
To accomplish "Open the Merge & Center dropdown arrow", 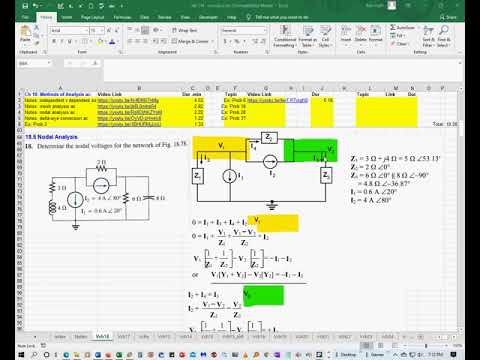I will click(213, 41).
